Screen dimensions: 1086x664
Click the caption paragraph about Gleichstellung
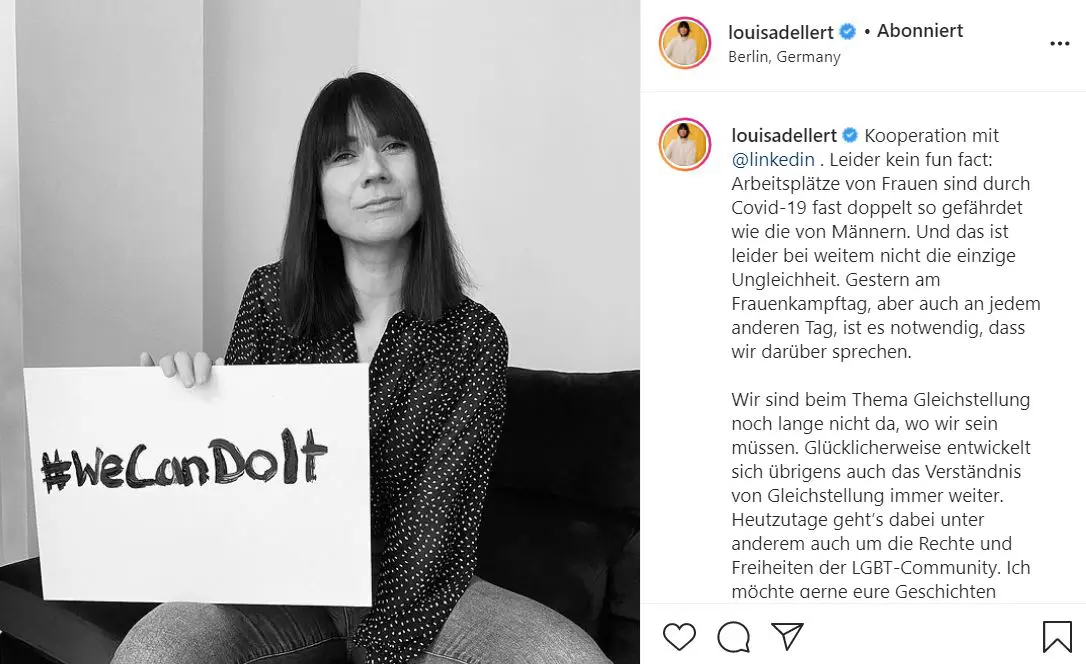pos(881,495)
